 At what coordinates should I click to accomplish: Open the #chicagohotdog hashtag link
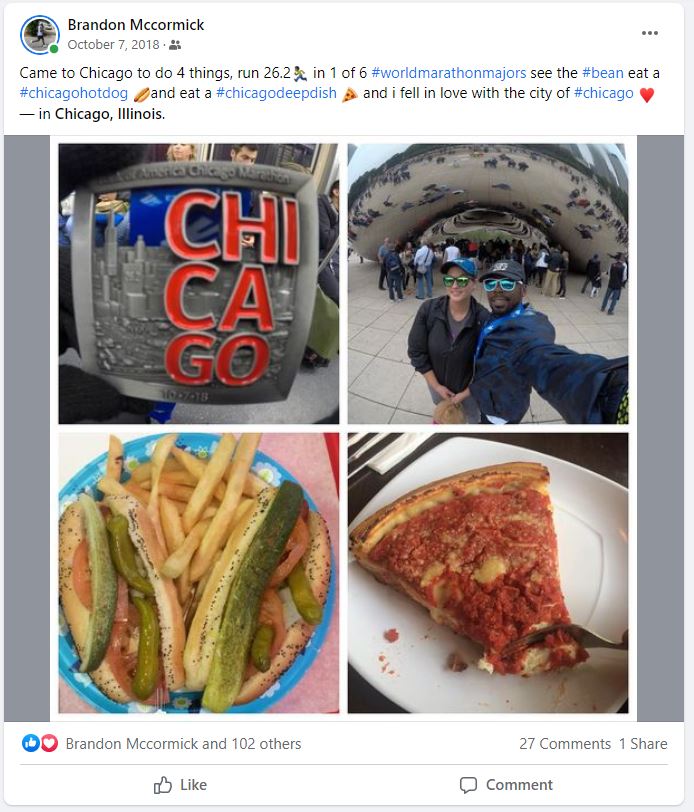tap(74, 93)
